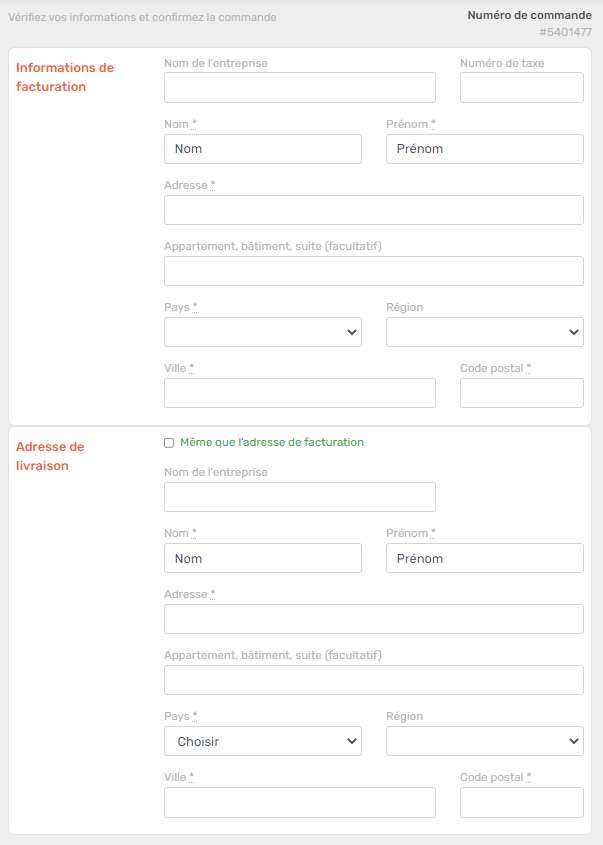Focus the billing Nom de l'entreprise field
Viewport: 603px width, 845px height.
point(300,87)
